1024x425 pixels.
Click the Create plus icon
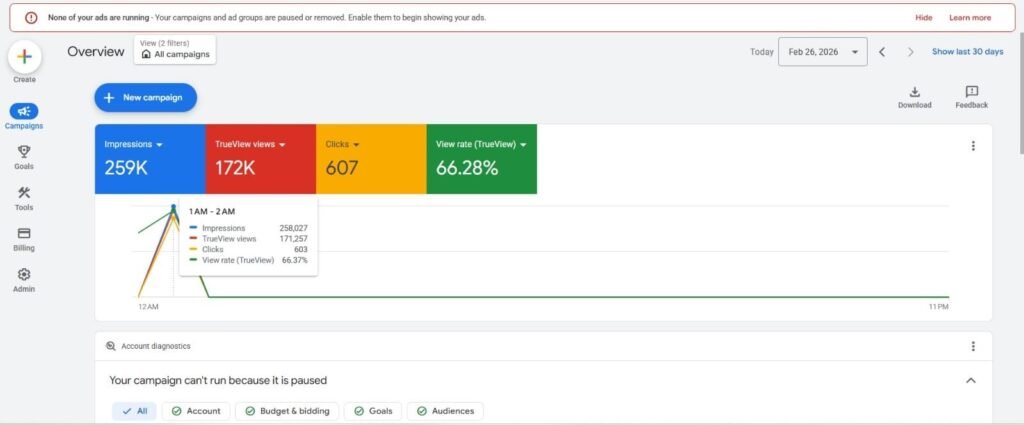[25, 57]
